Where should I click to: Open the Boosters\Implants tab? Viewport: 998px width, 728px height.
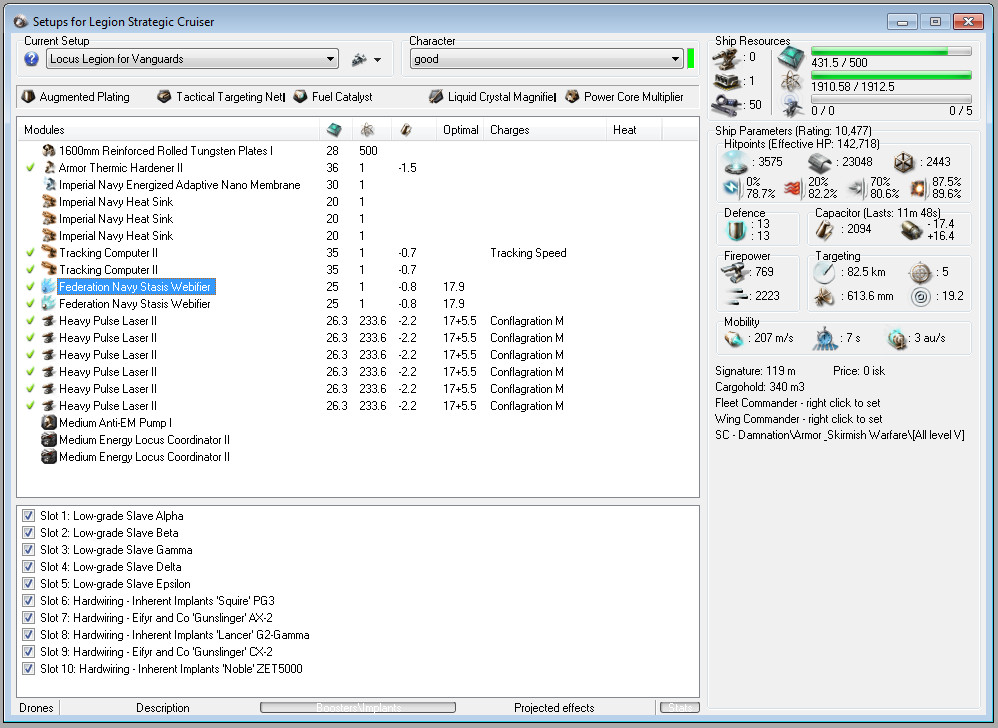coord(358,708)
